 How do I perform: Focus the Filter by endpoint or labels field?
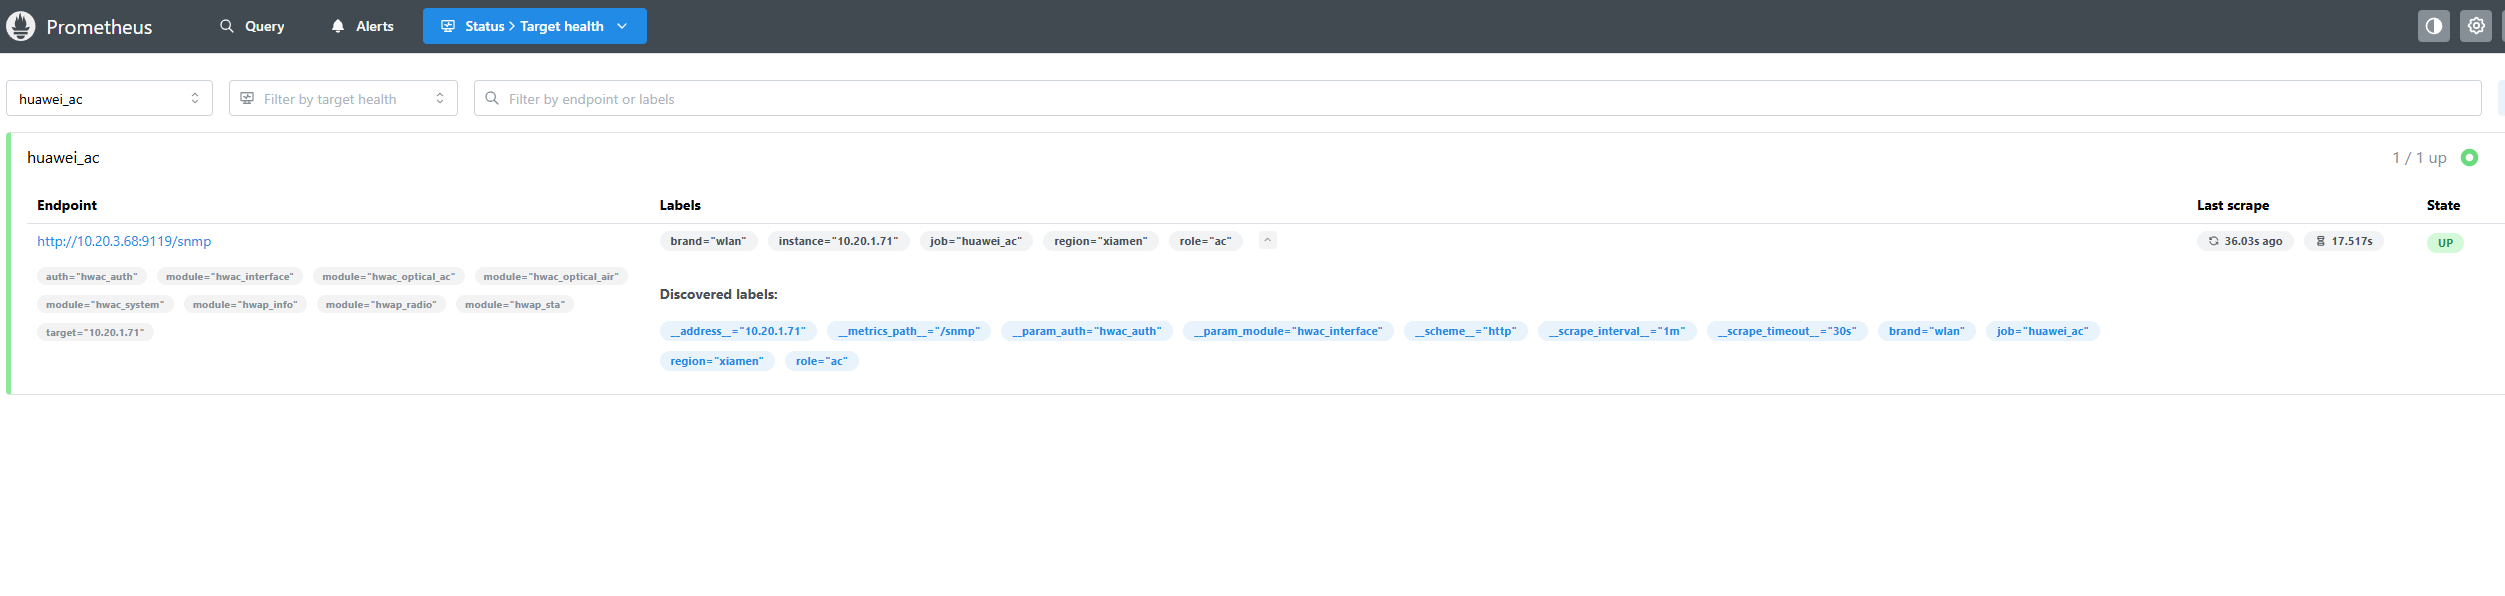tap(1480, 98)
